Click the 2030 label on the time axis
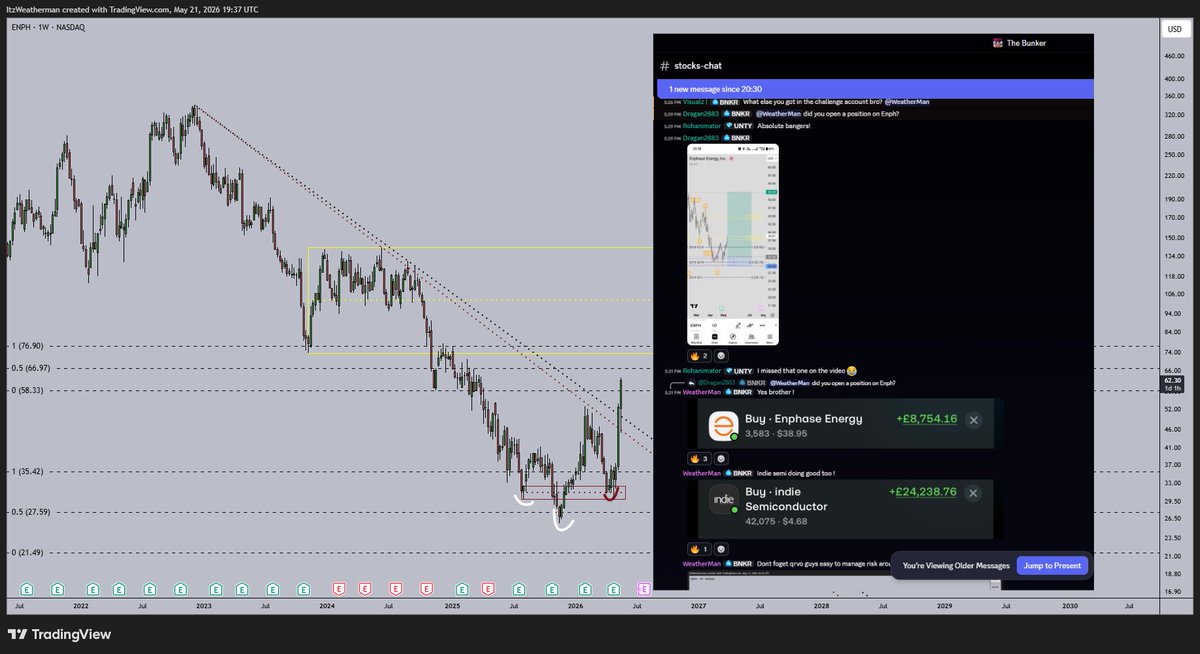This screenshot has width=1200, height=654. (x=1069, y=605)
